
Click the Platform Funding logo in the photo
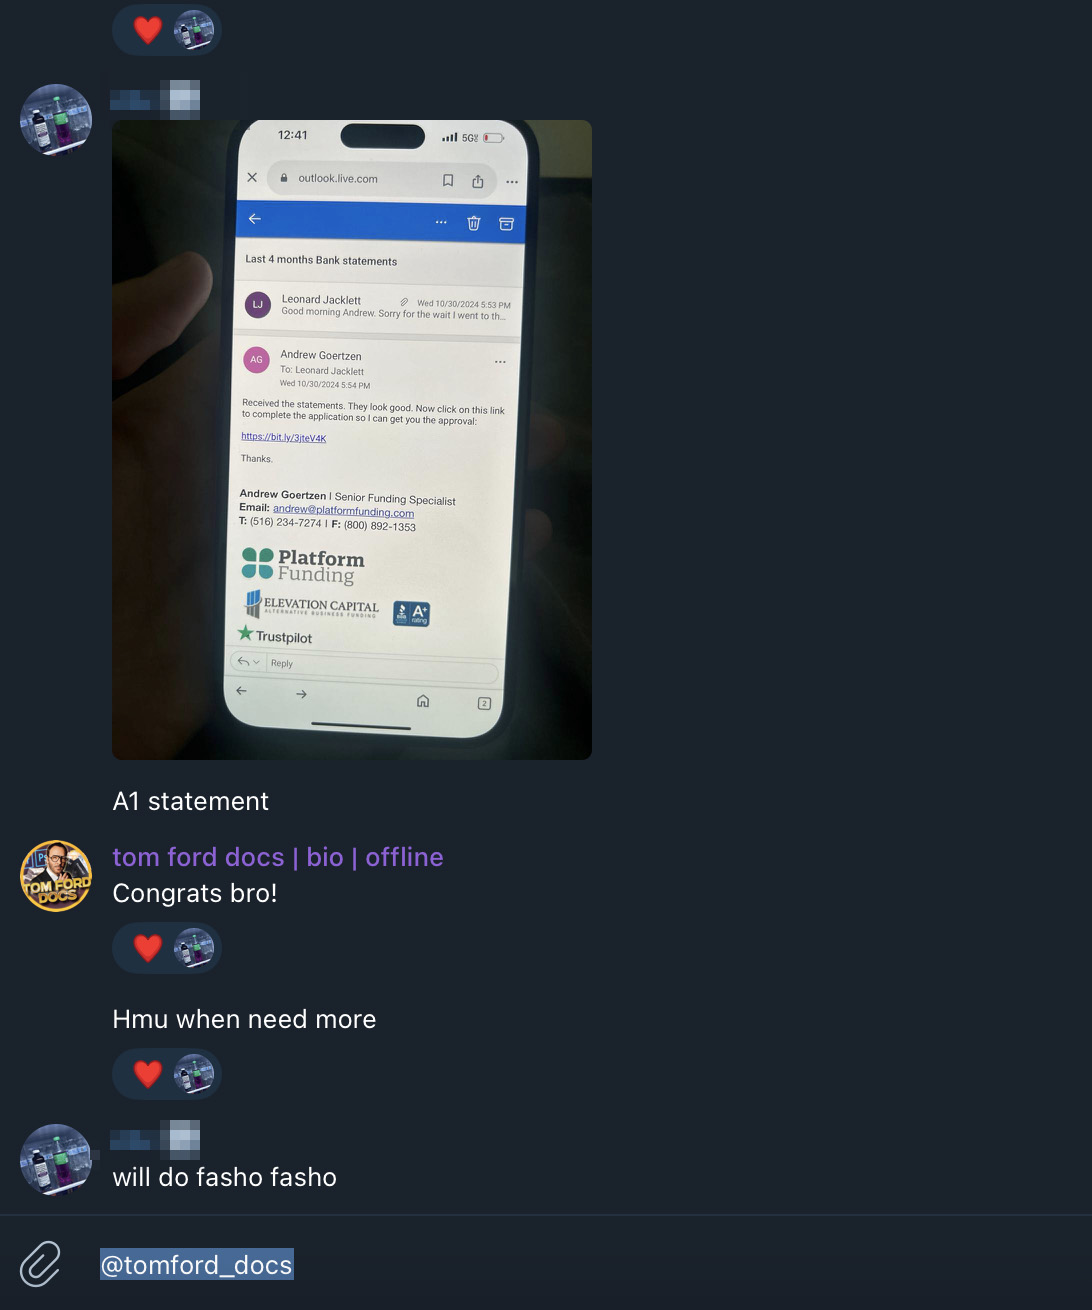click(x=303, y=565)
